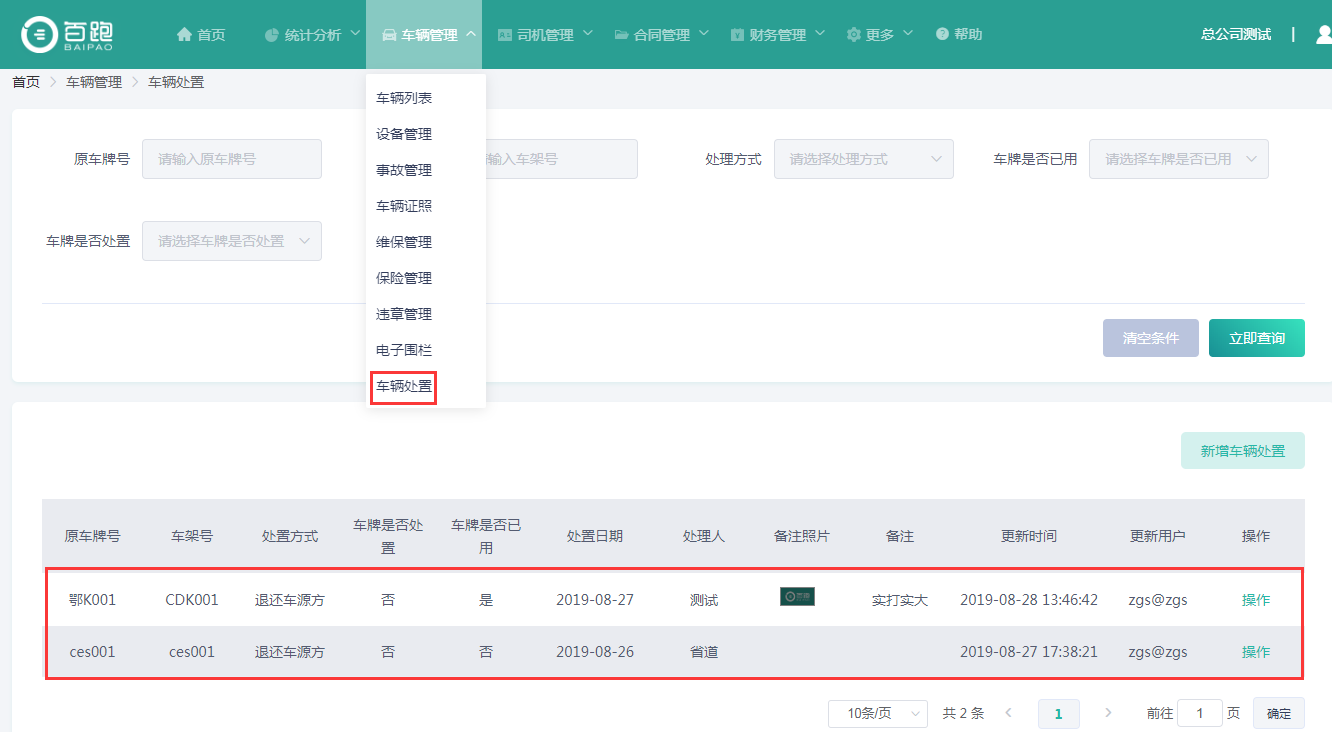Click the 合同管理 folder icon

pos(621,35)
